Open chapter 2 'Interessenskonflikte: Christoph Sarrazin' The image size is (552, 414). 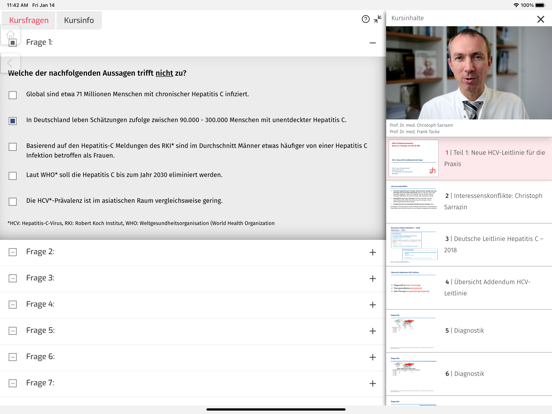[469, 201]
